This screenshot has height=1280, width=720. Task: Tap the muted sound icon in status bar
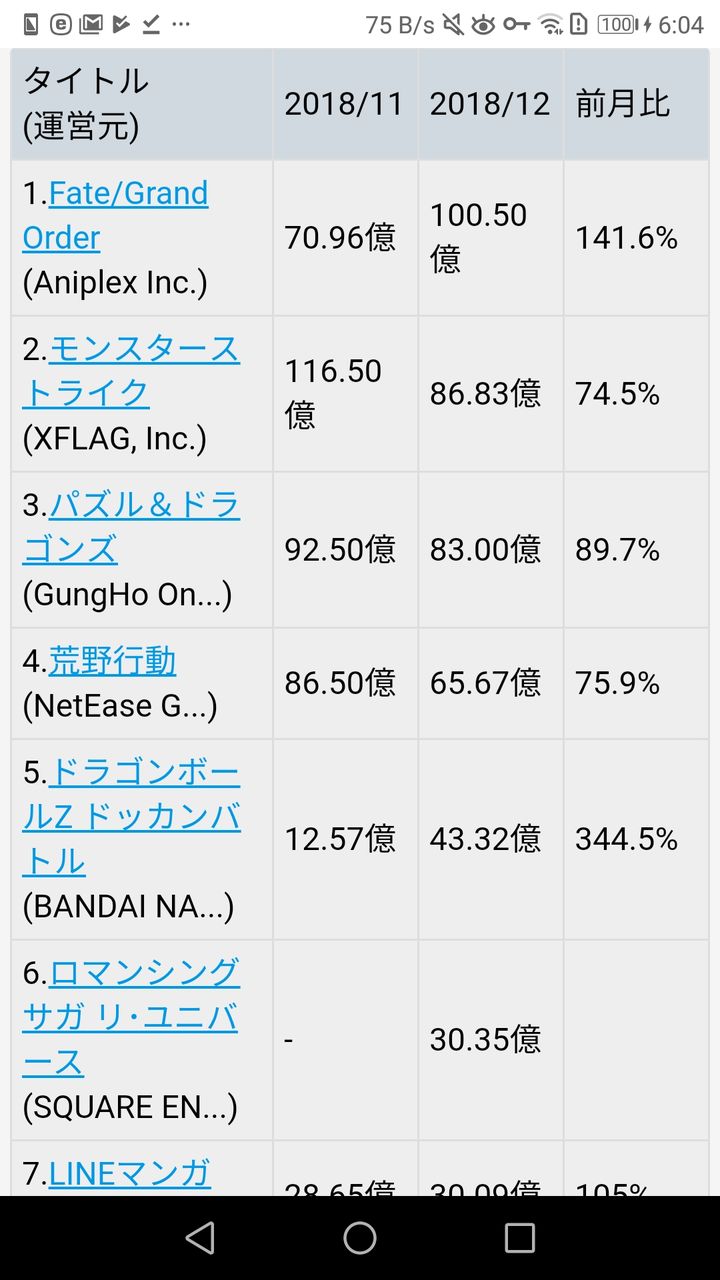click(453, 24)
